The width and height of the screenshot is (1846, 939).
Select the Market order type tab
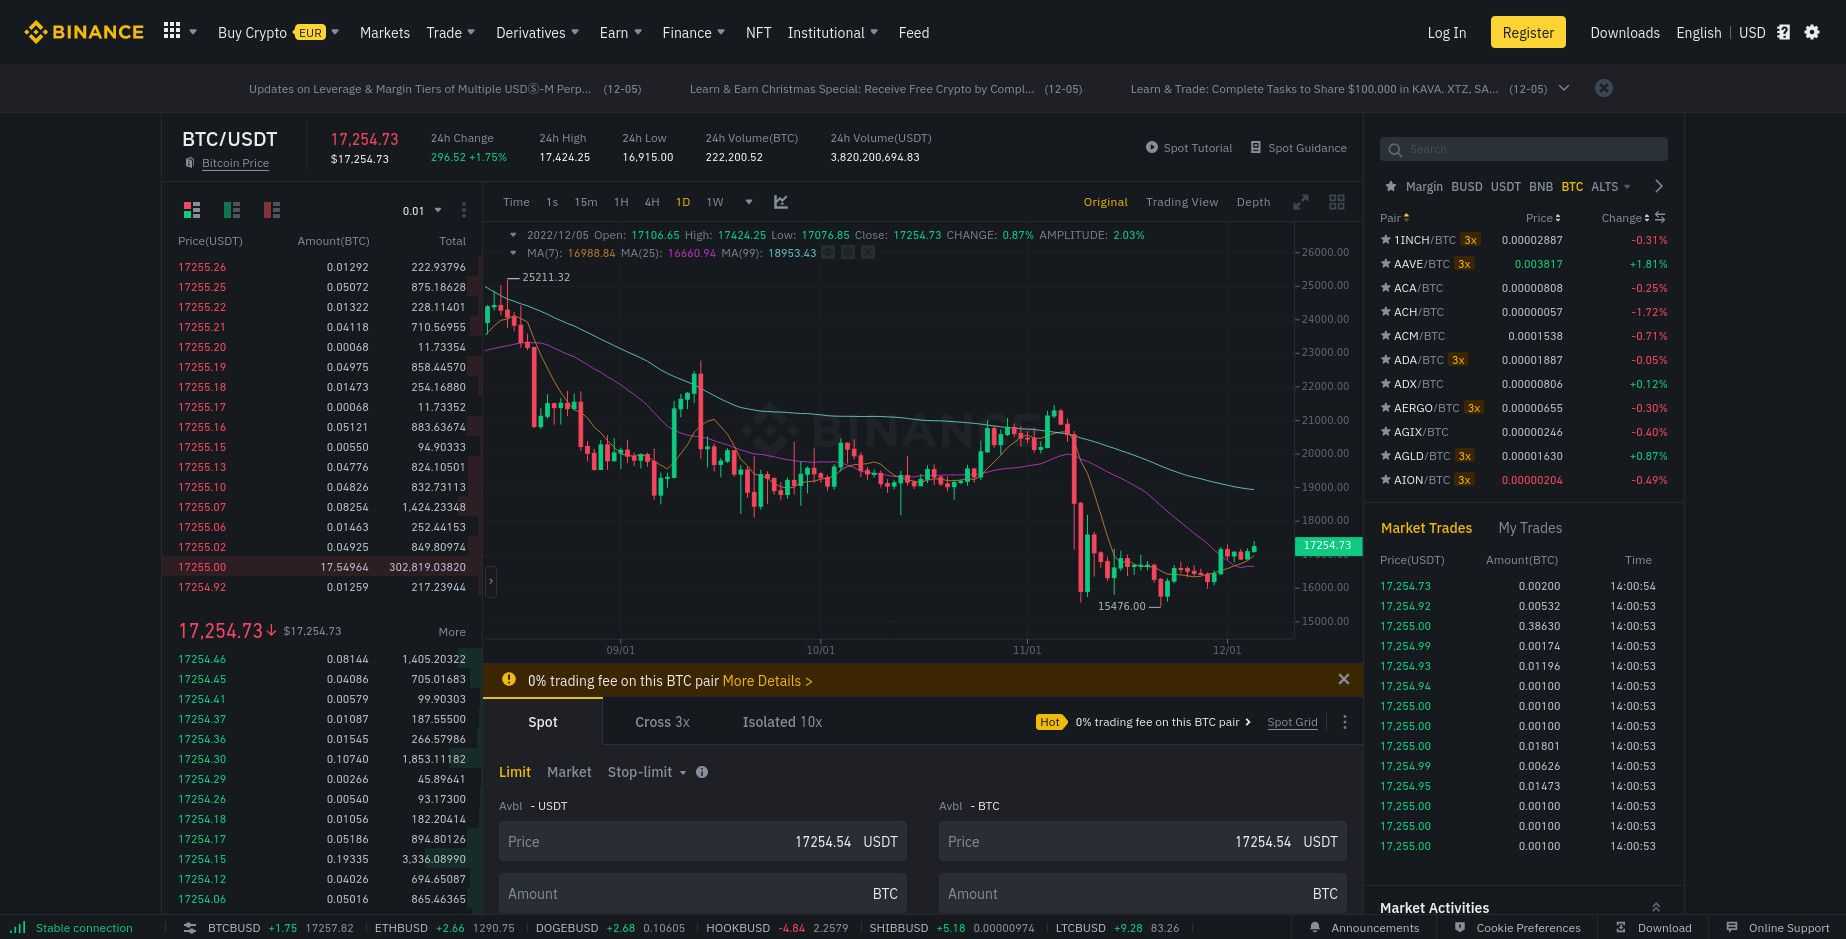click(x=569, y=772)
